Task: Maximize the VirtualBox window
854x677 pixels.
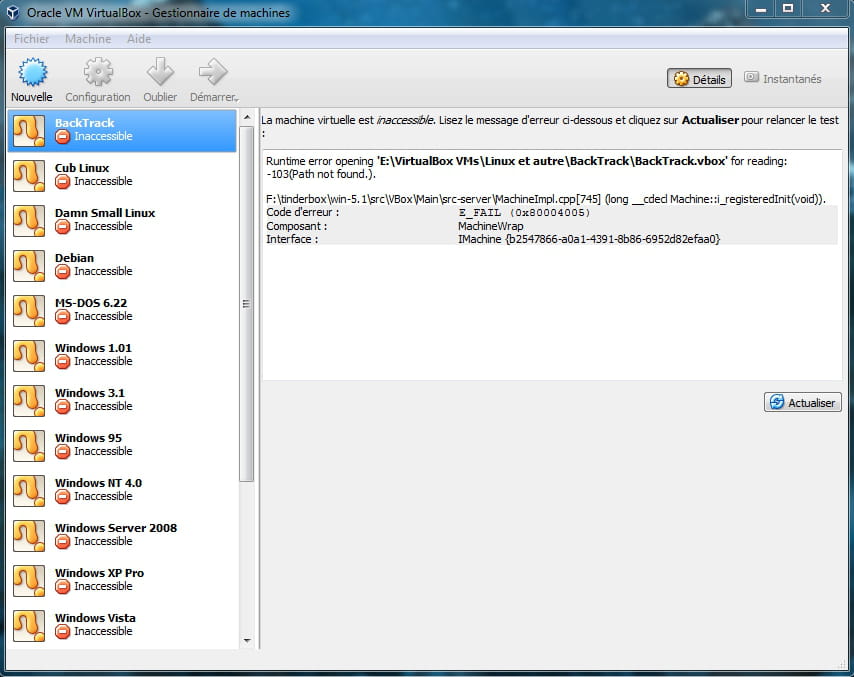Action: pos(788,9)
